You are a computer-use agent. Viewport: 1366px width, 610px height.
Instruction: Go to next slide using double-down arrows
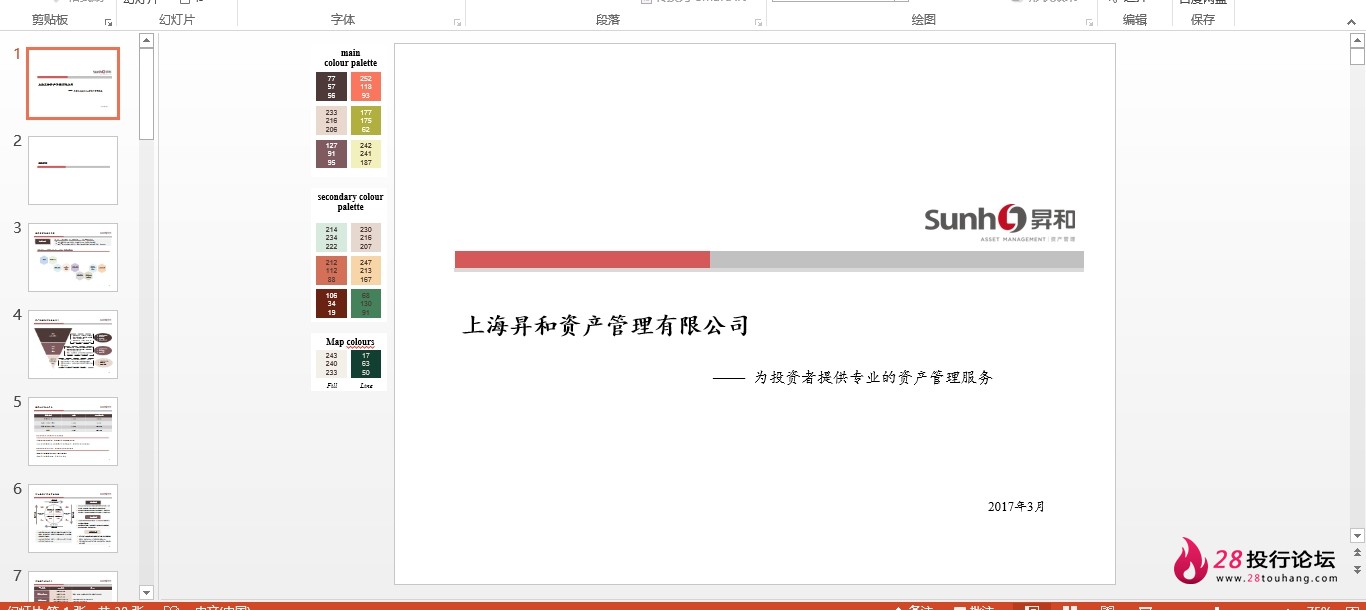pyautogui.click(x=1357, y=571)
